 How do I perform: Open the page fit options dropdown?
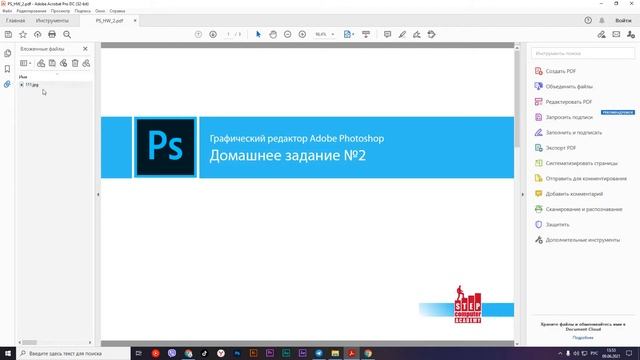(x=349, y=34)
